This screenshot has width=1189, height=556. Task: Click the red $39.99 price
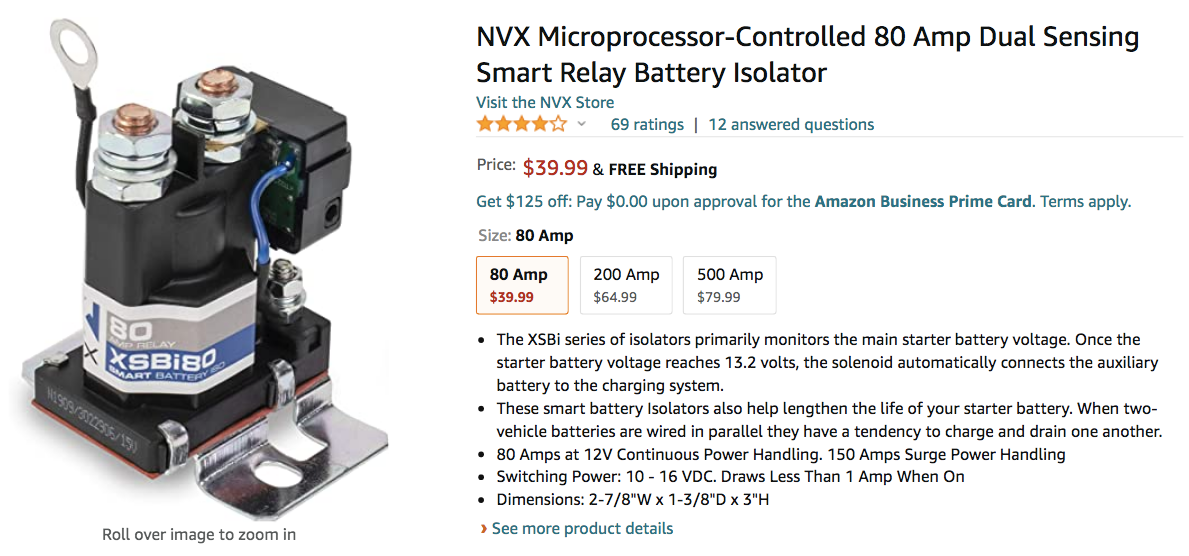click(x=555, y=168)
